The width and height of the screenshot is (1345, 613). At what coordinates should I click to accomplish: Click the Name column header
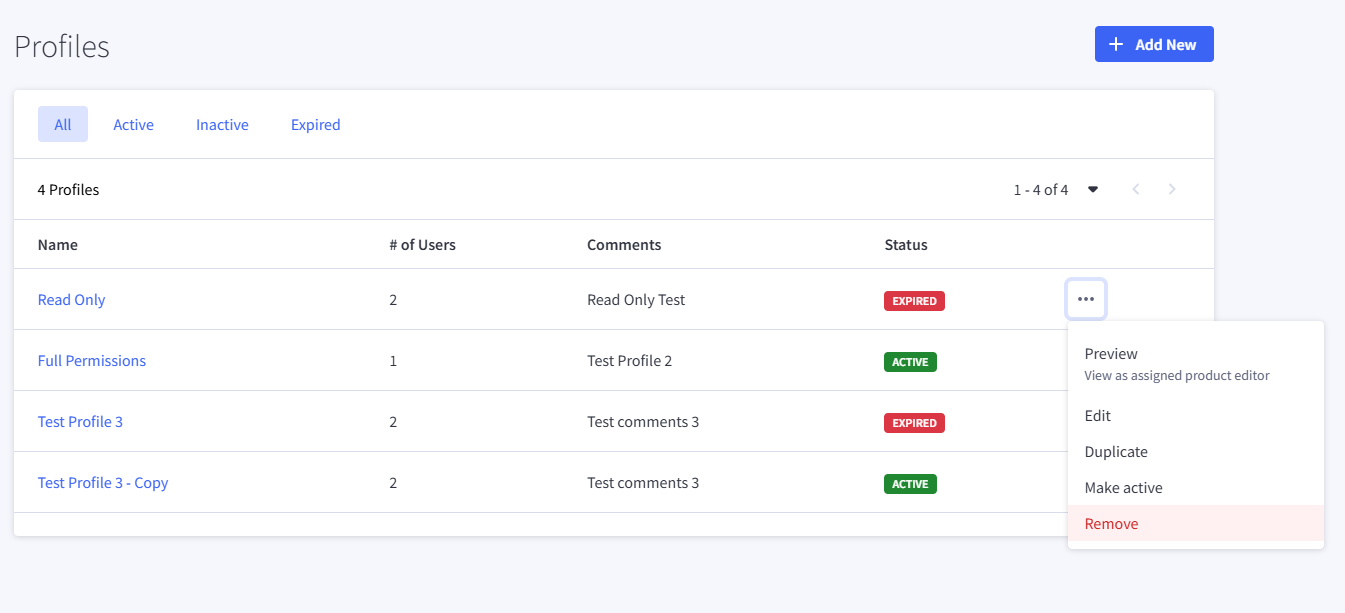[x=58, y=244]
